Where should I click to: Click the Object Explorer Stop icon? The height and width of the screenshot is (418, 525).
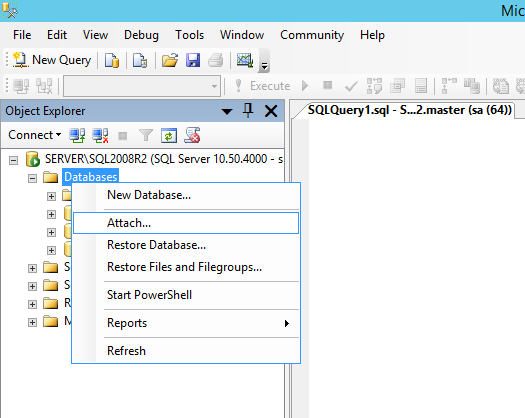pyautogui.click(x=123, y=136)
